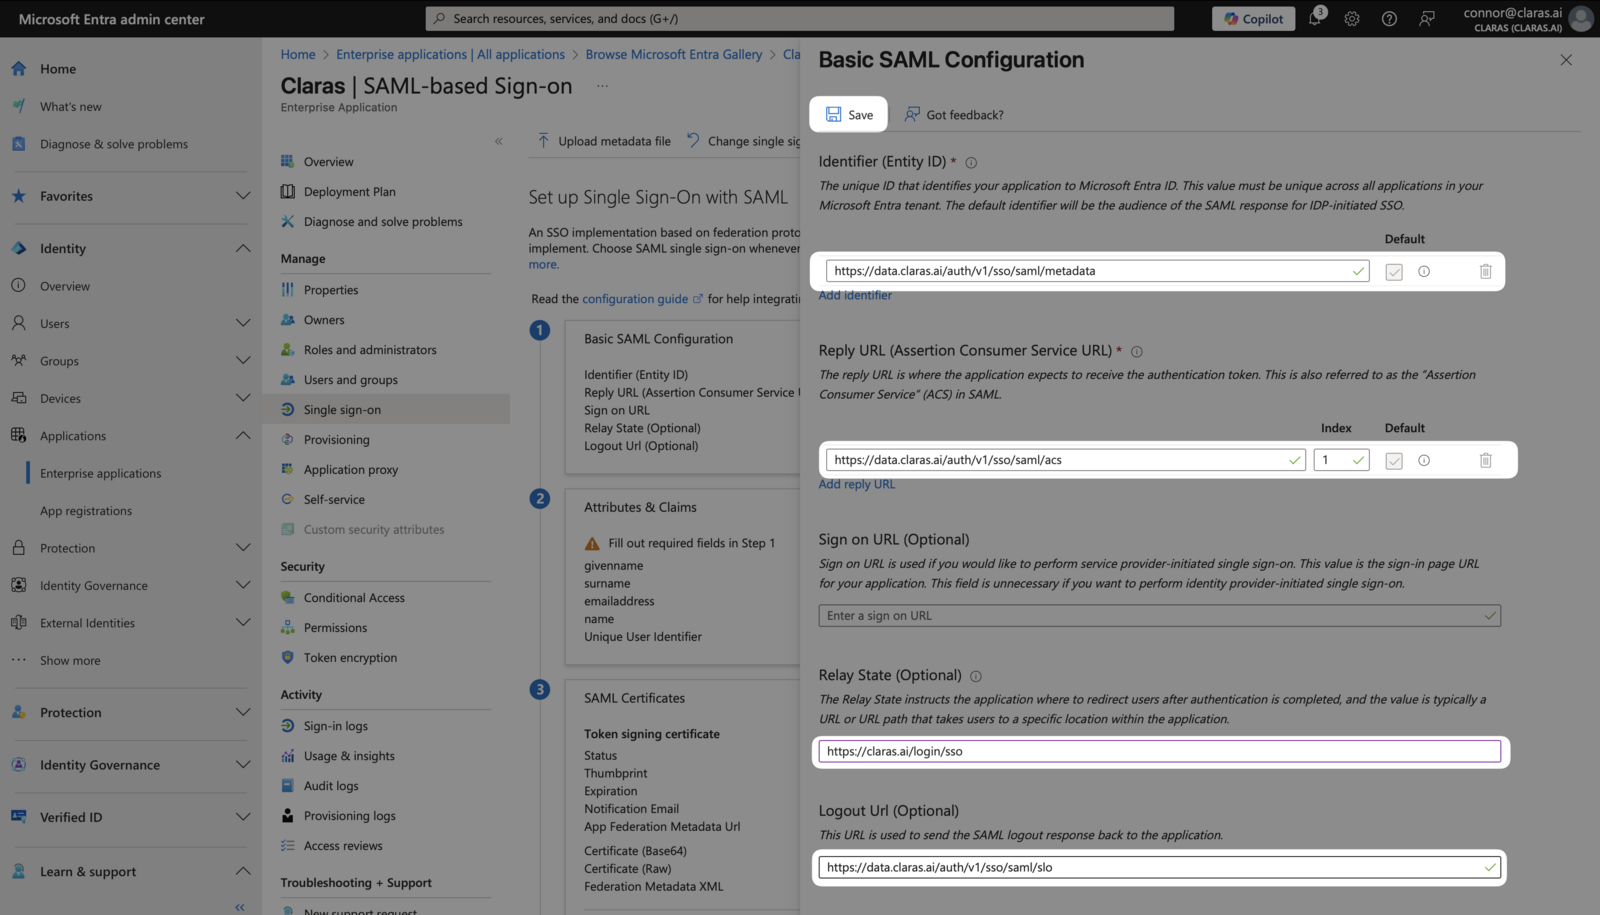Click Show more in left navigation
1600x915 pixels.
click(x=70, y=660)
